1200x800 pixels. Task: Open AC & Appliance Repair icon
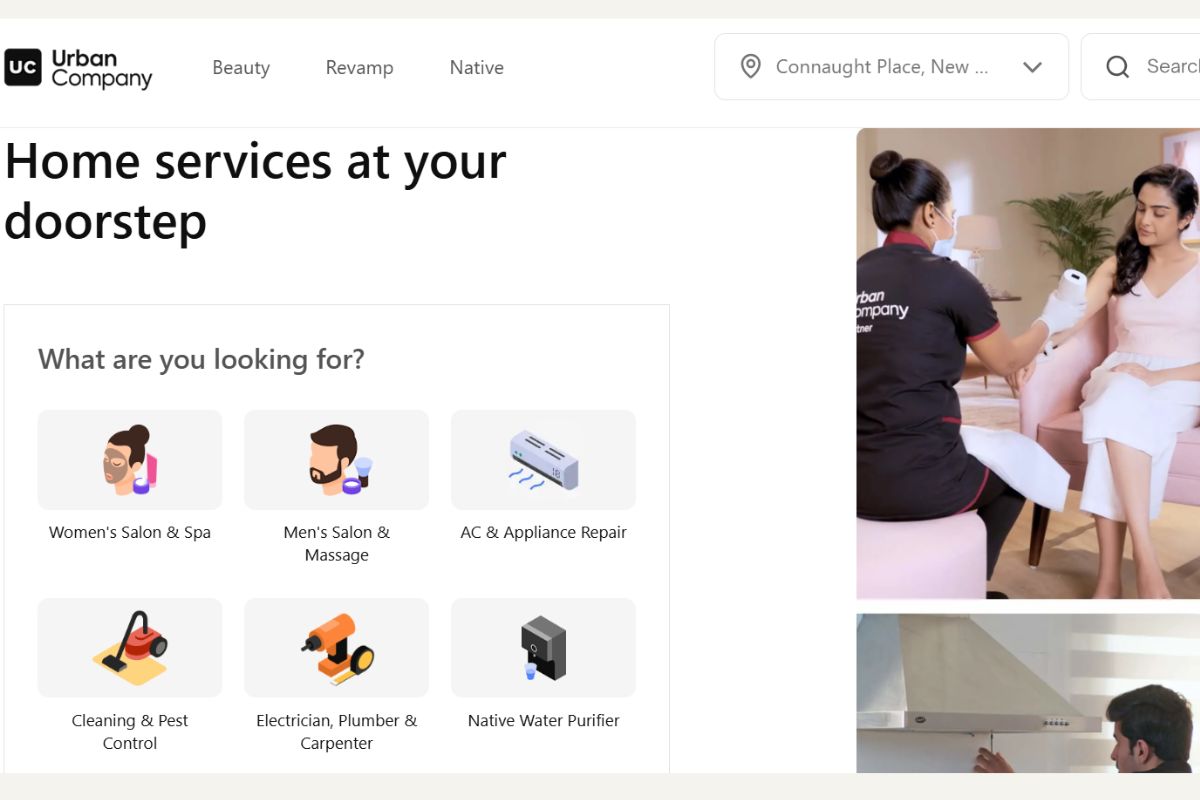coord(543,460)
